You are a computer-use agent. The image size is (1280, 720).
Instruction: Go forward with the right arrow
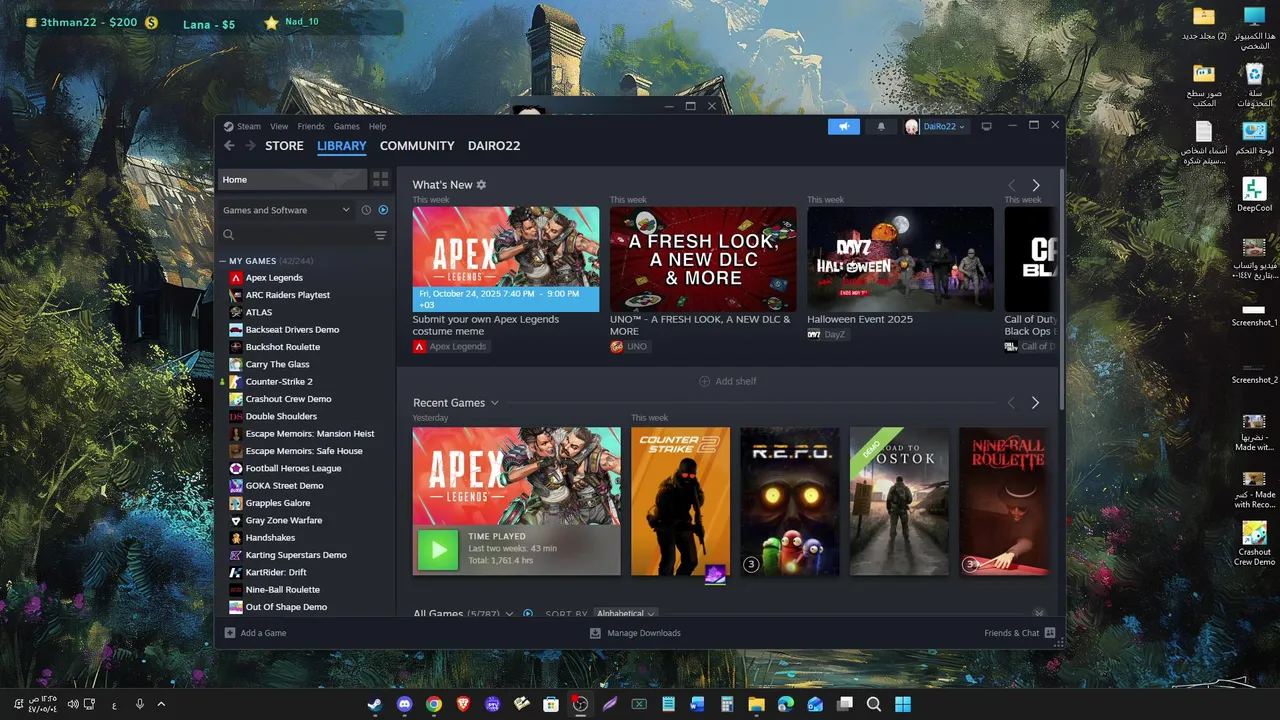pos(248,146)
